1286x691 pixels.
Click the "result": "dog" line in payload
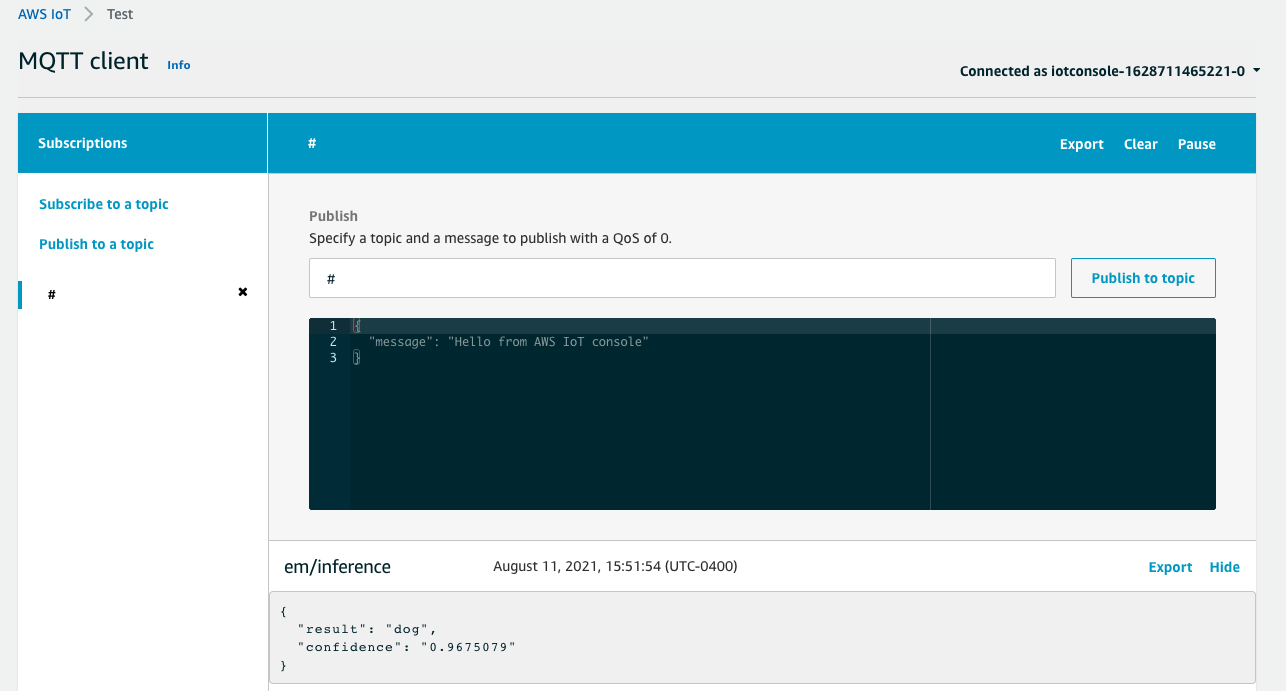[367, 628]
